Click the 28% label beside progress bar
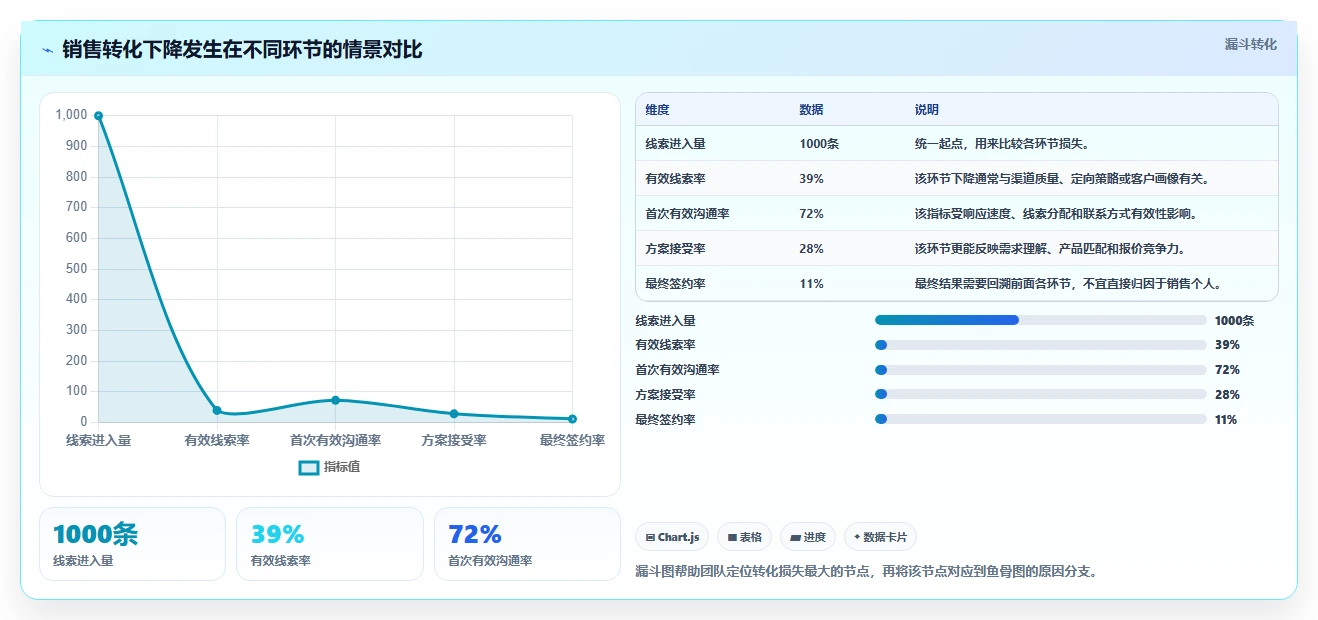This screenshot has height=620, width=1318. (1227, 395)
